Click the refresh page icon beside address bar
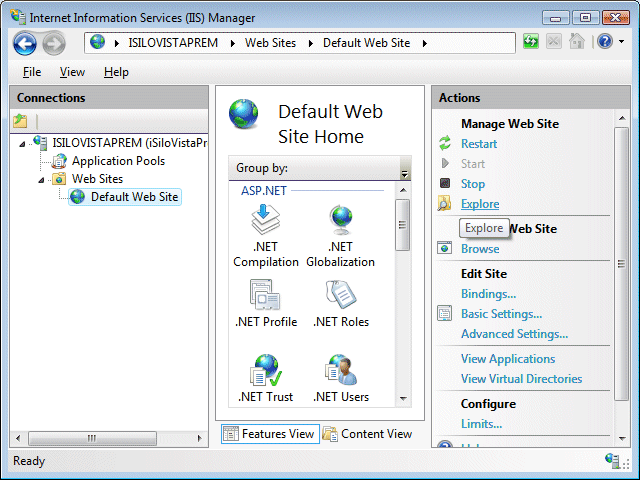The width and height of the screenshot is (640, 480). [530, 42]
